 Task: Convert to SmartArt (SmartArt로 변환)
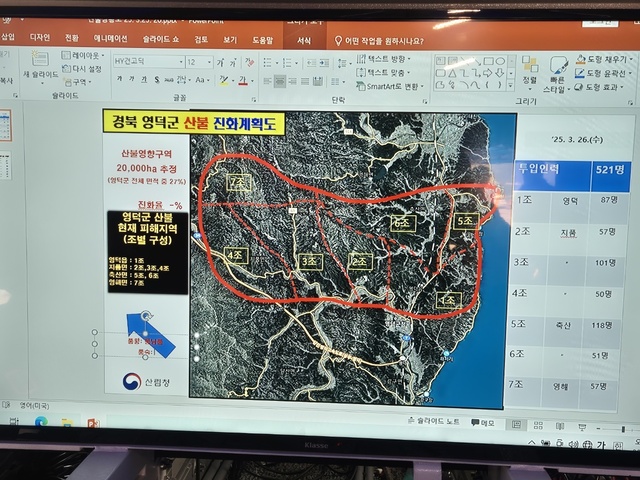tap(390, 86)
